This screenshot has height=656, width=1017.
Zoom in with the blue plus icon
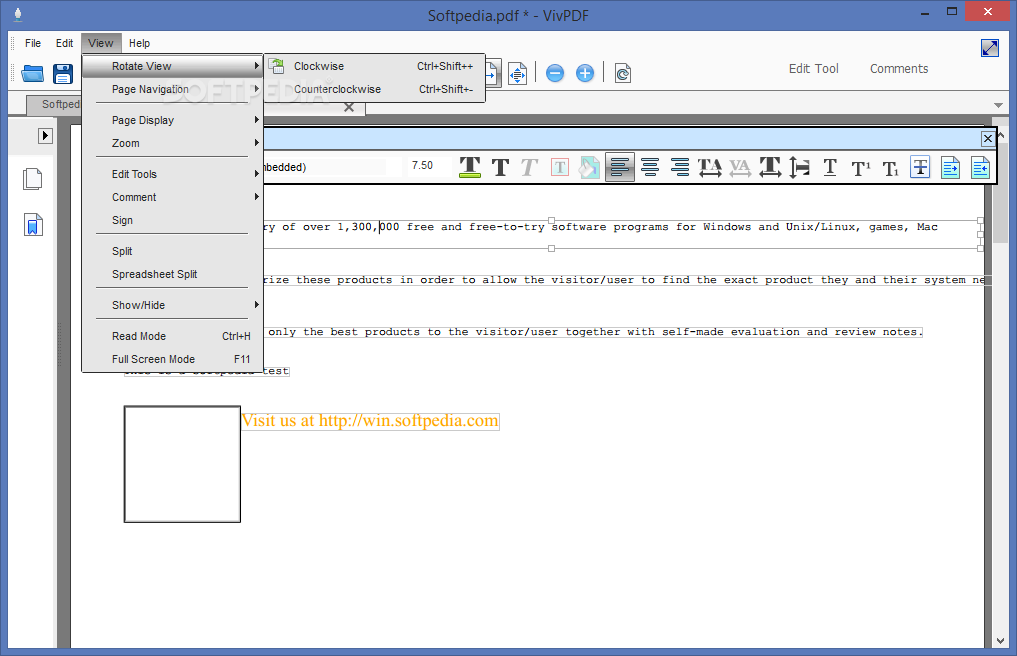(585, 73)
